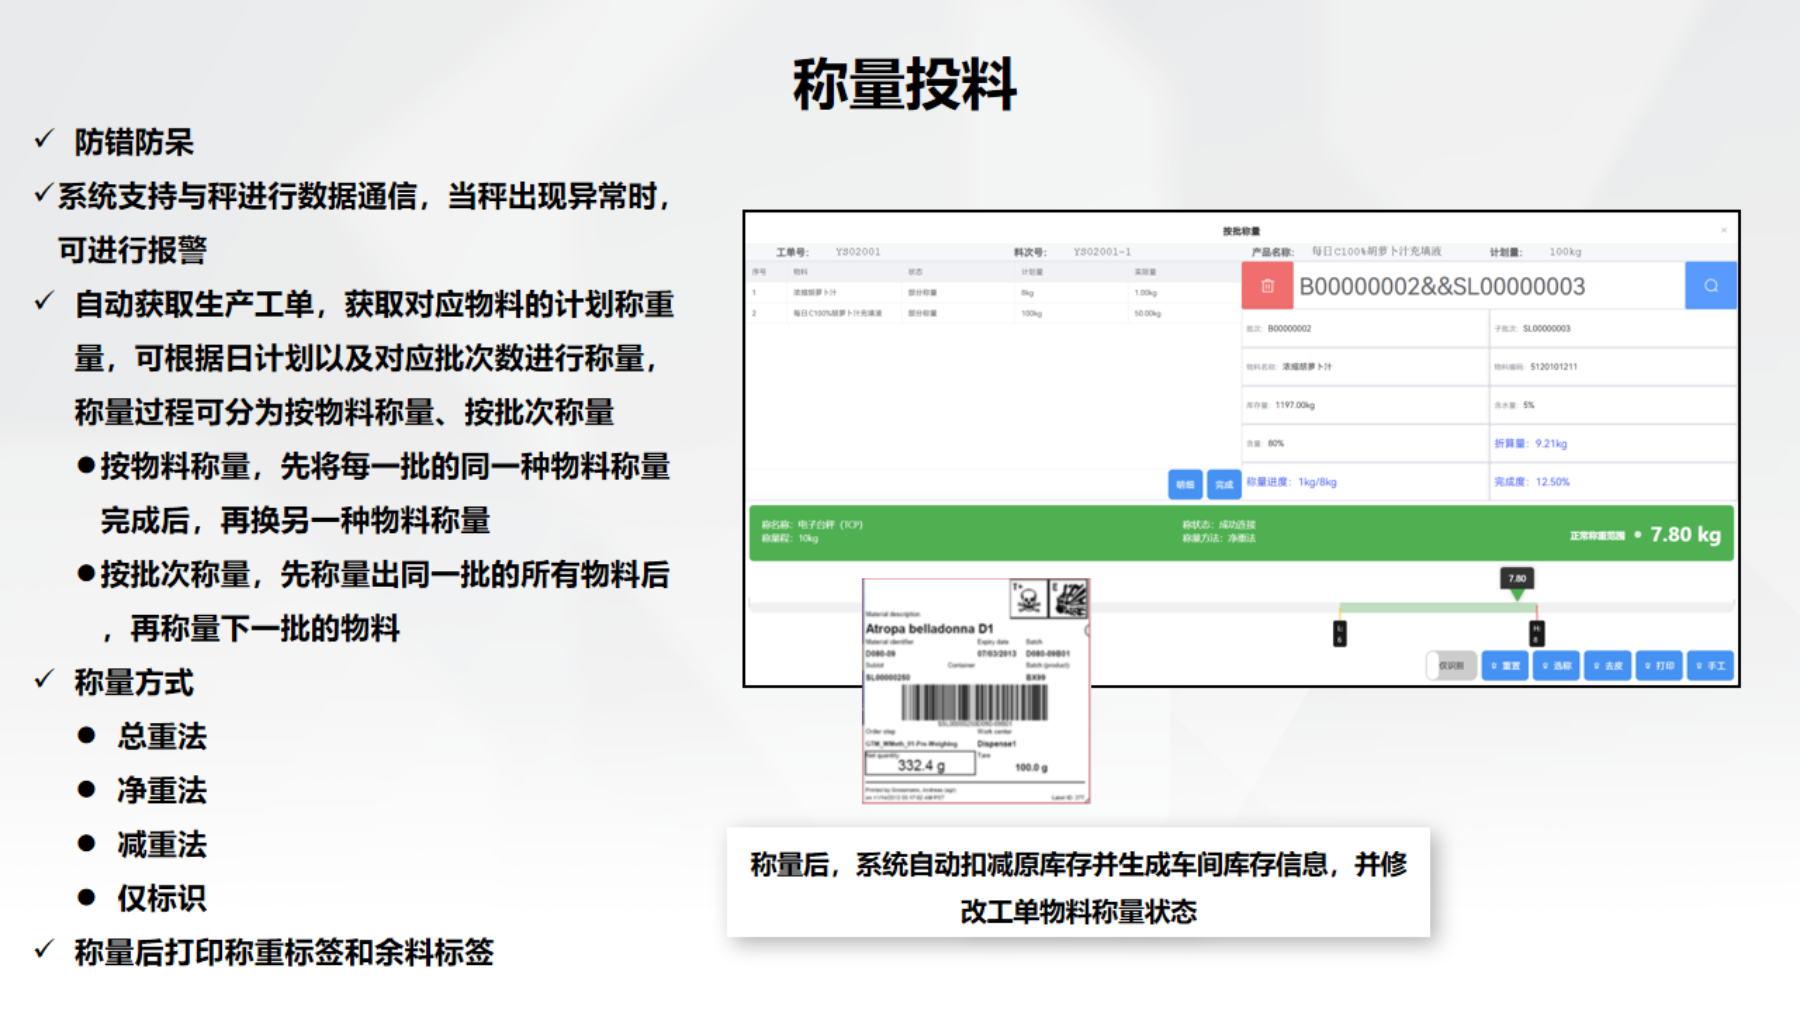Click the barcode on the printed label
This screenshot has width=1800, height=1013.
click(x=974, y=703)
